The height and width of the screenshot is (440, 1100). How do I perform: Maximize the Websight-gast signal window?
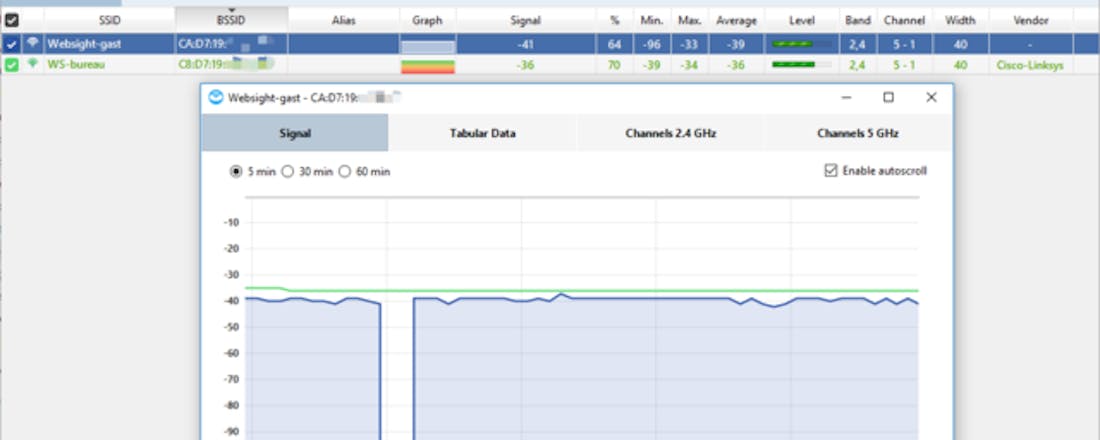tap(888, 97)
